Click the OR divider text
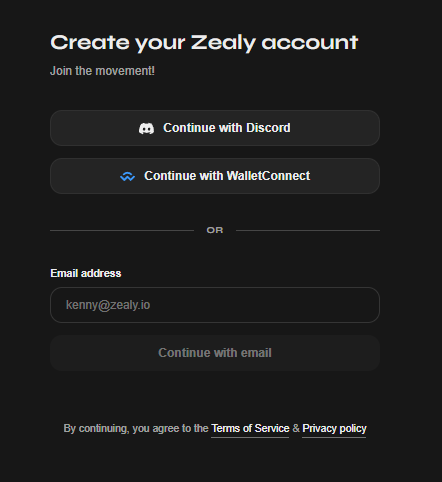442x482 pixels. [x=215, y=230]
